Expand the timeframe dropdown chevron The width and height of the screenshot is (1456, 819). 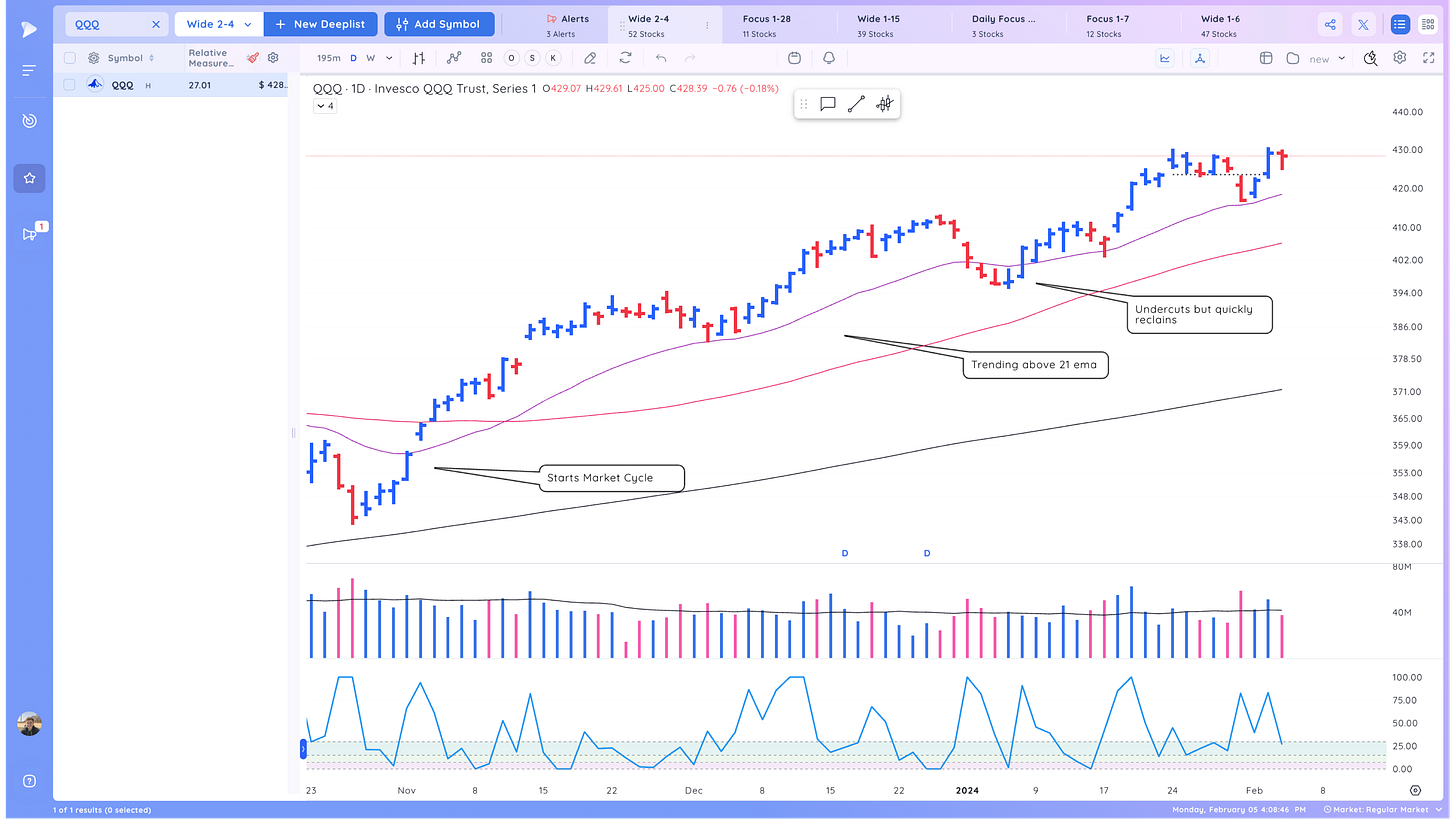click(389, 58)
